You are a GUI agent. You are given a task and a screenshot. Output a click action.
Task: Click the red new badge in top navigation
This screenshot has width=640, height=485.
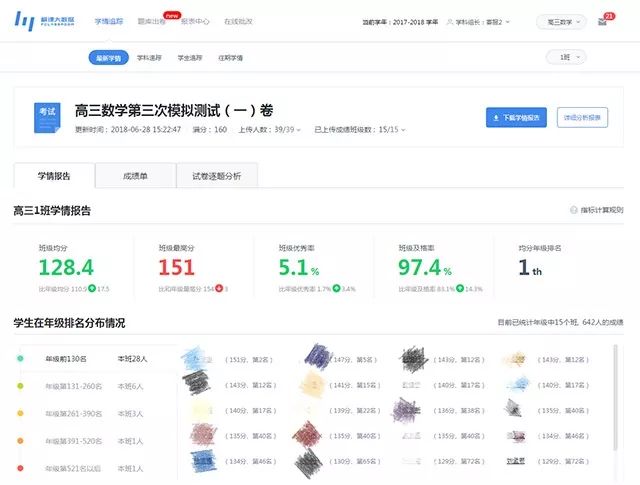click(x=172, y=16)
